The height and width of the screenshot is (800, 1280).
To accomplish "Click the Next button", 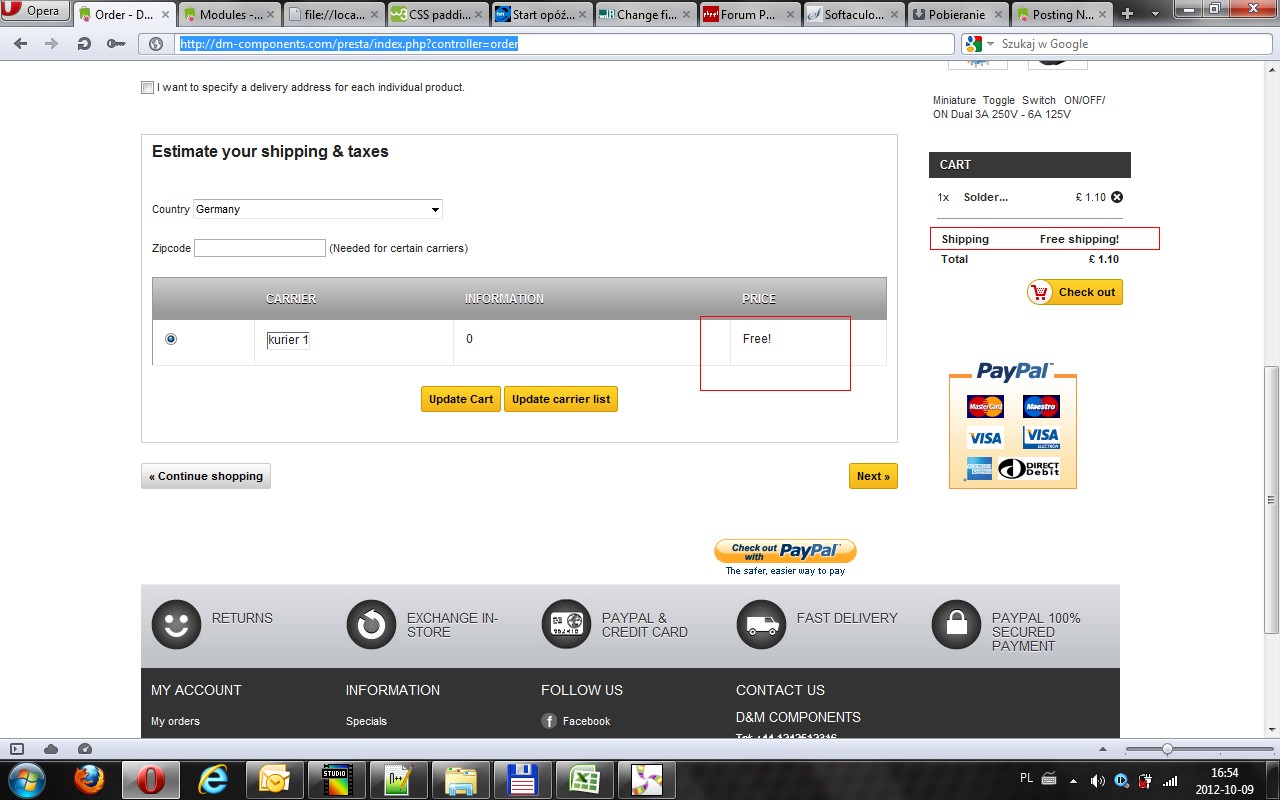I will pos(873,476).
